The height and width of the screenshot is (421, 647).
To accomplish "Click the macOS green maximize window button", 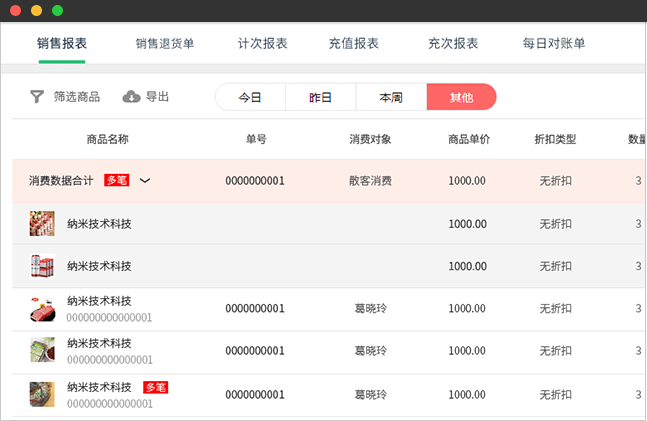I will pyautogui.click(x=57, y=10).
